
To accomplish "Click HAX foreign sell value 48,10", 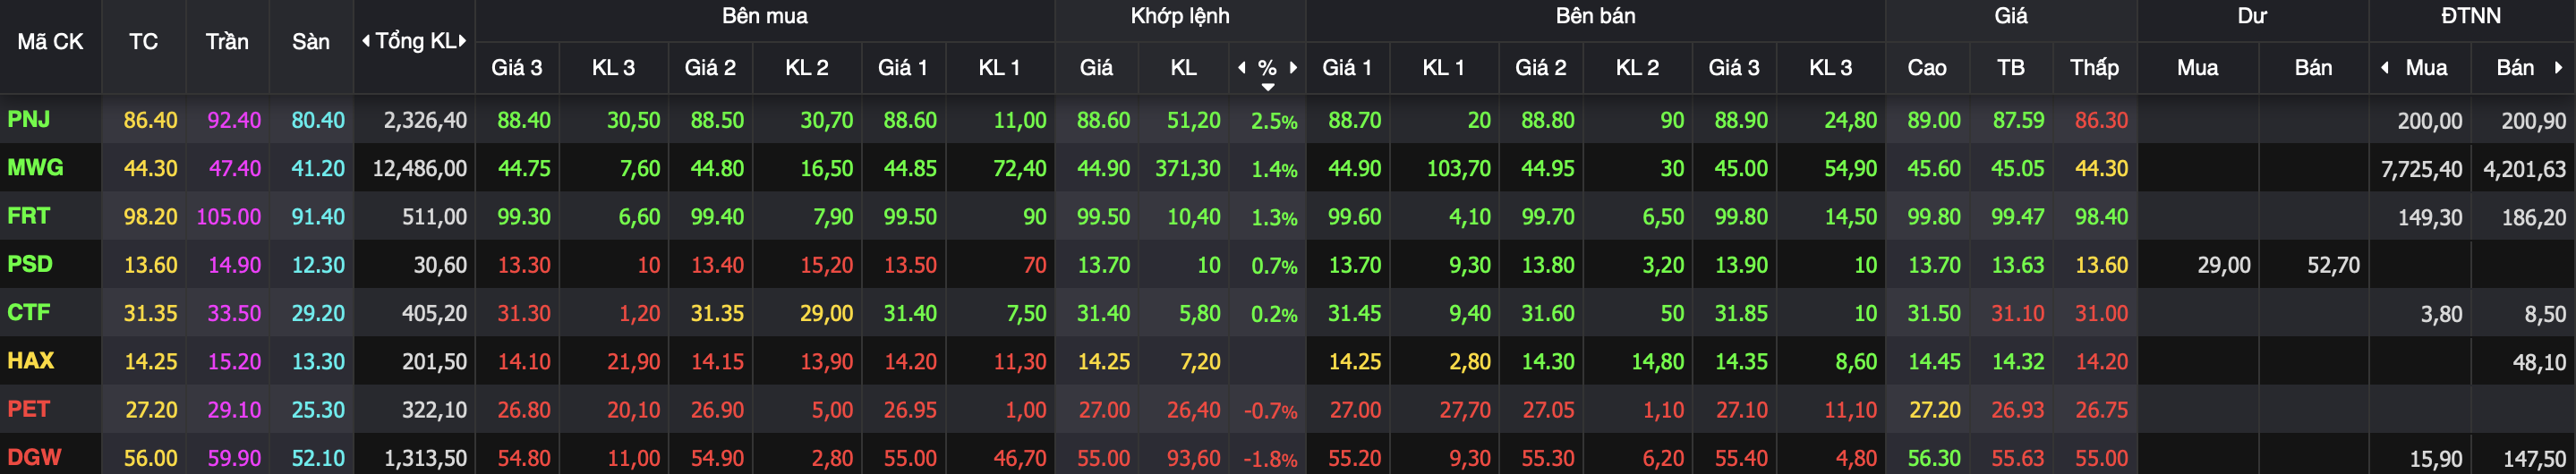I will [x=2539, y=363].
